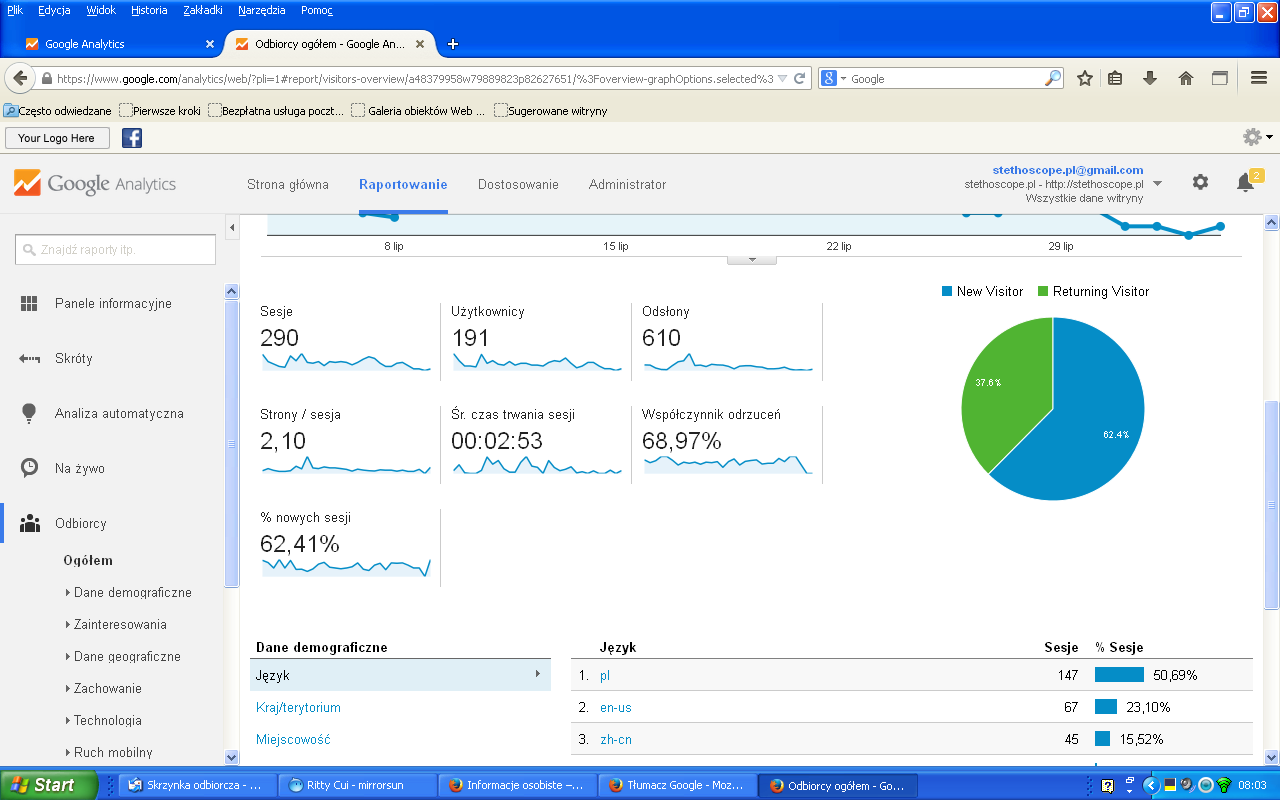Open the Narzędzia menu
The width and height of the screenshot is (1280, 800).
(x=263, y=10)
